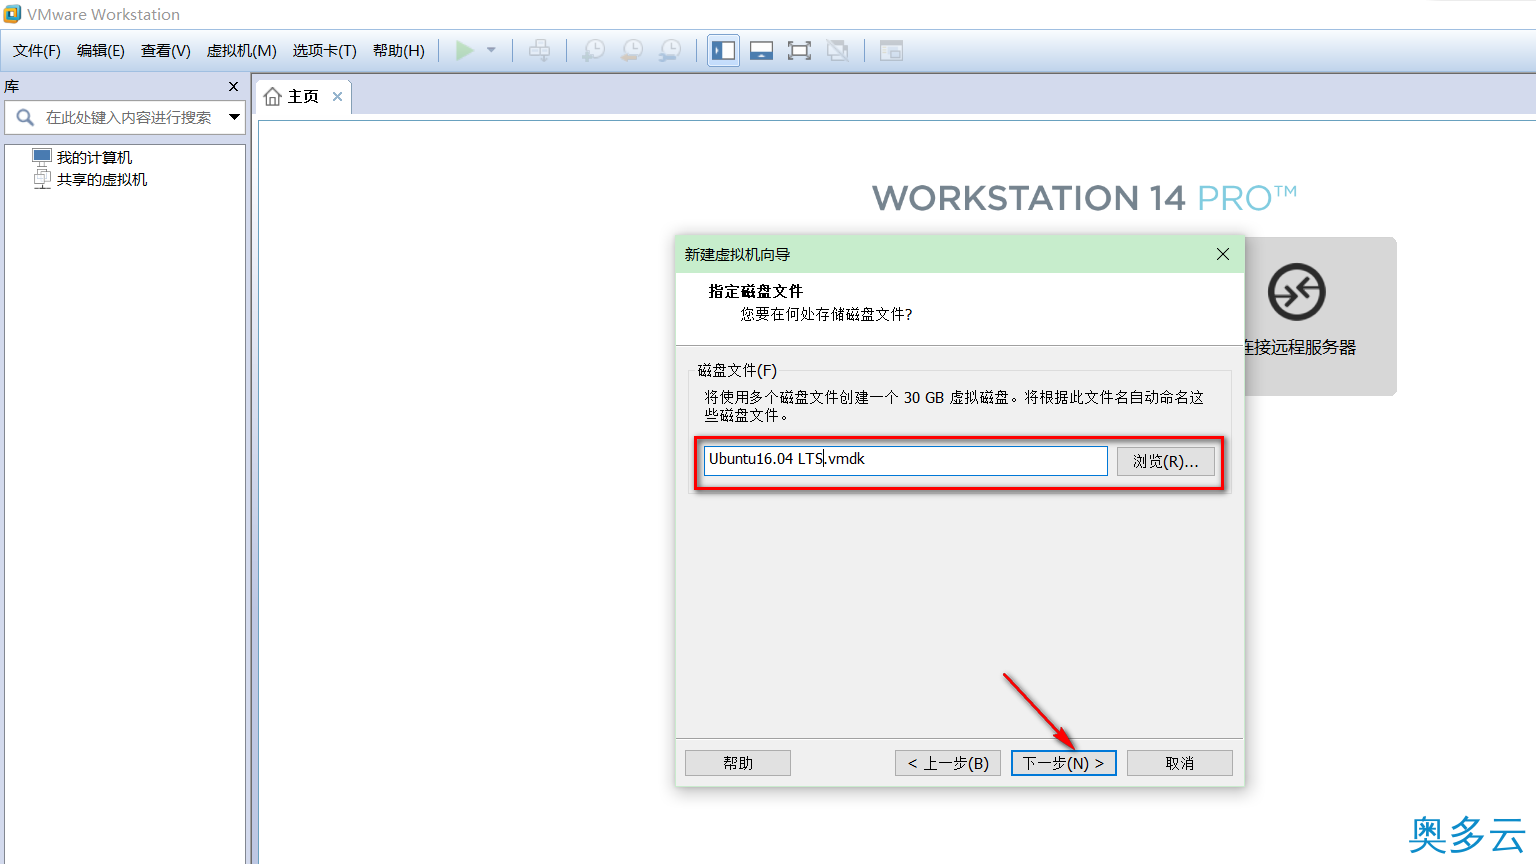
Task: Click the 帮助 button in wizard
Action: tap(738, 763)
